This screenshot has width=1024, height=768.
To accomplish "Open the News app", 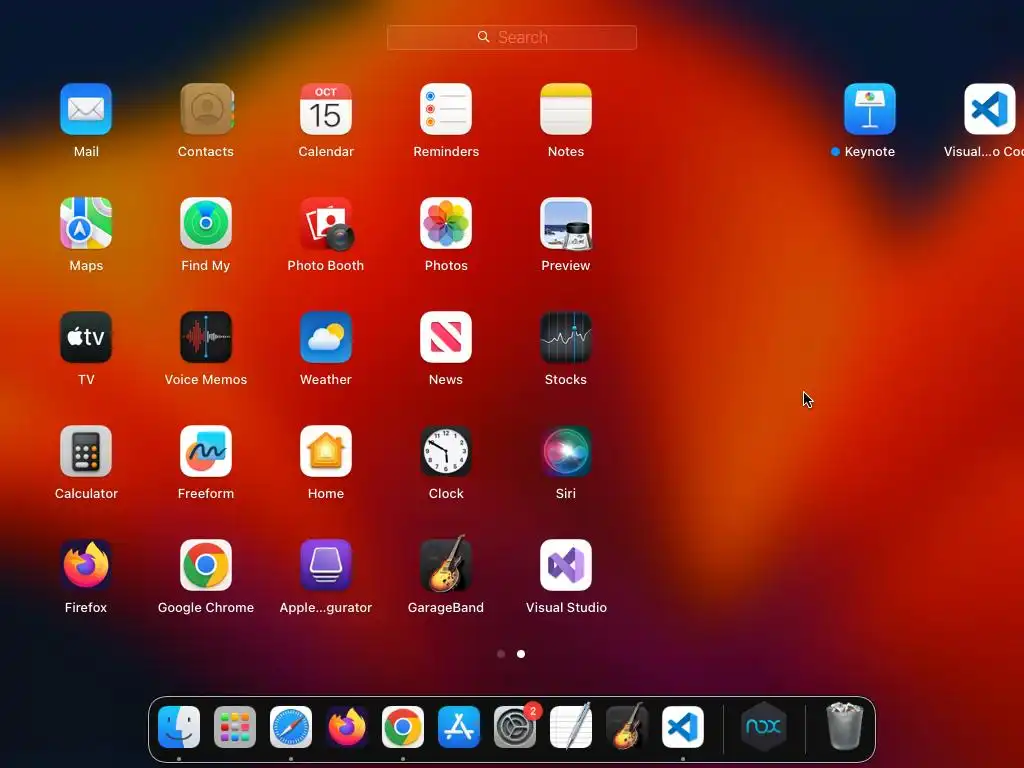I will tap(446, 337).
